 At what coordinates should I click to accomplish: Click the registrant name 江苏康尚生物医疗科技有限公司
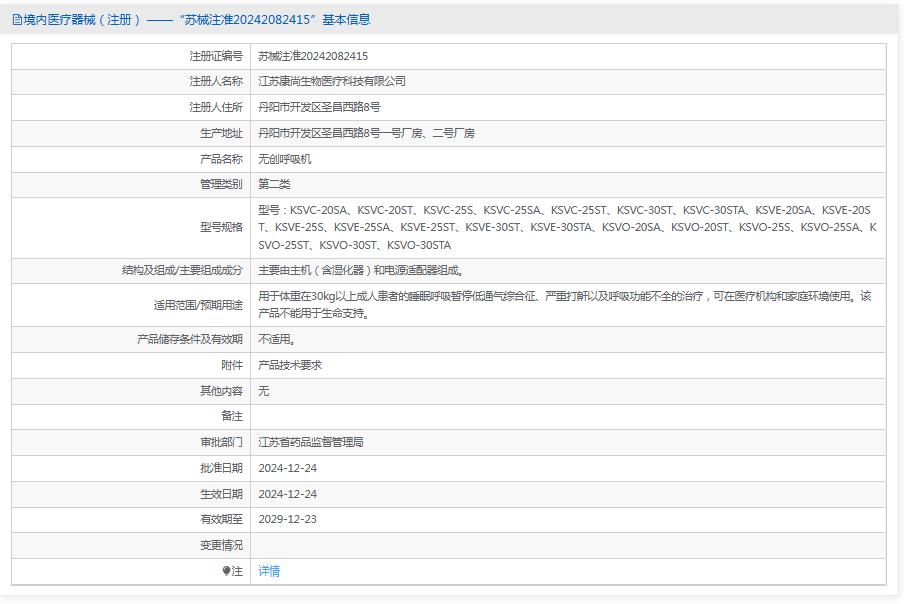[x=332, y=81]
